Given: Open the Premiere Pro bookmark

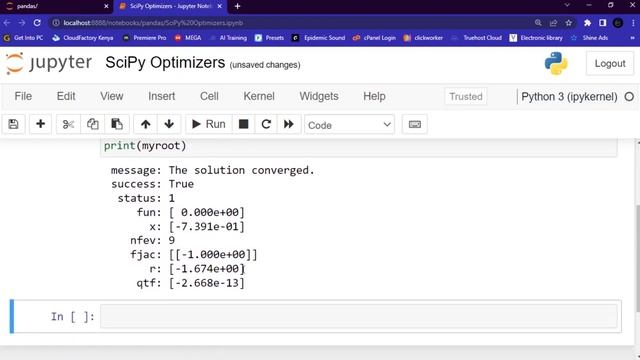Looking at the screenshot, I should 144,38.
